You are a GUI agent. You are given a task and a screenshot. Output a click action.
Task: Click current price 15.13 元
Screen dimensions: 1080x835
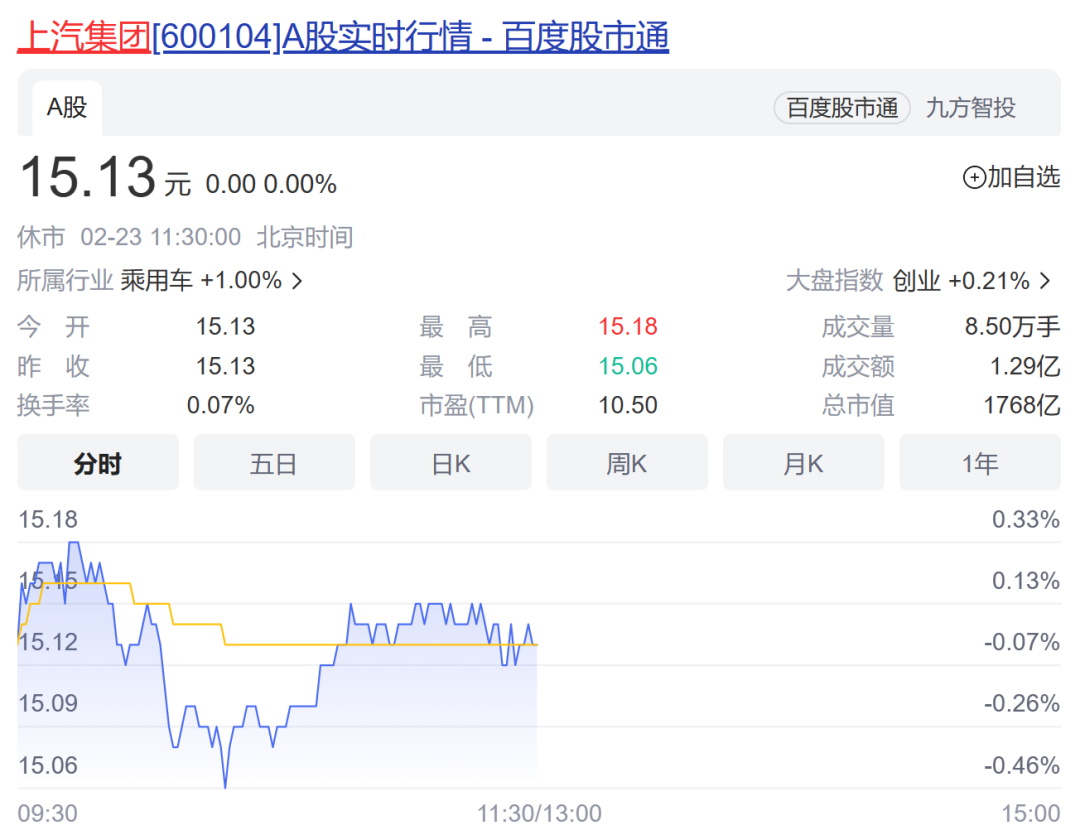[105, 178]
